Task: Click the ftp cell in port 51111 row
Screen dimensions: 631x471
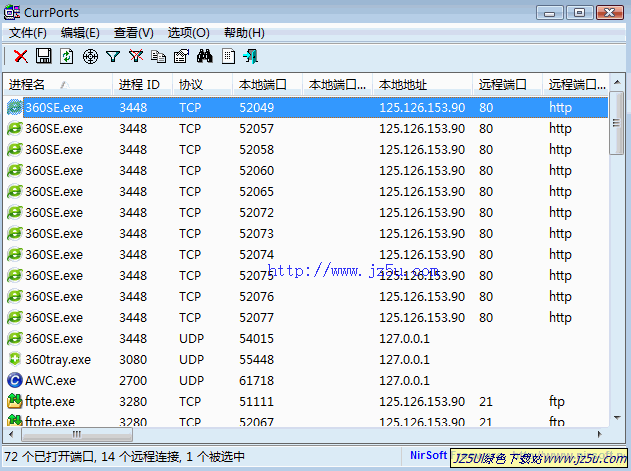Action: point(557,401)
